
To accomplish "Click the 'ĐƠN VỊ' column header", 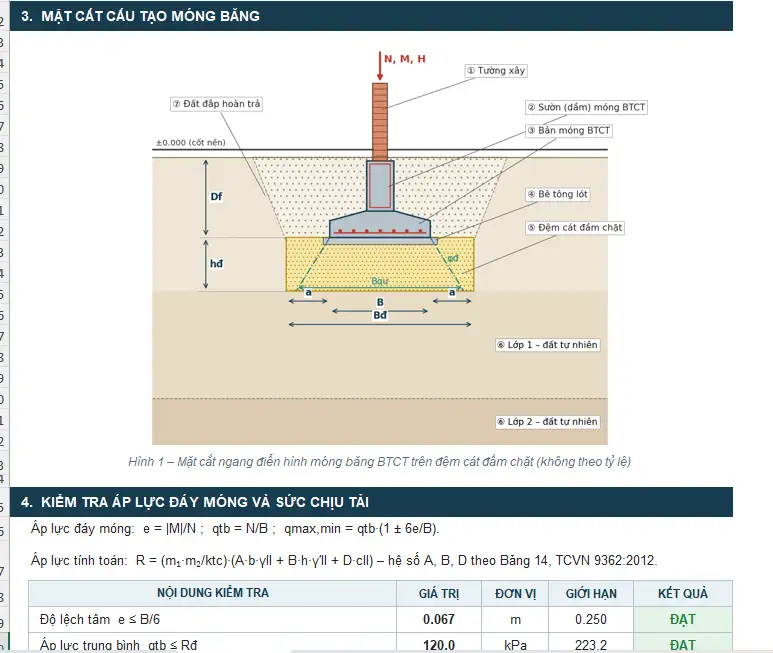I will pyautogui.click(x=515, y=593).
